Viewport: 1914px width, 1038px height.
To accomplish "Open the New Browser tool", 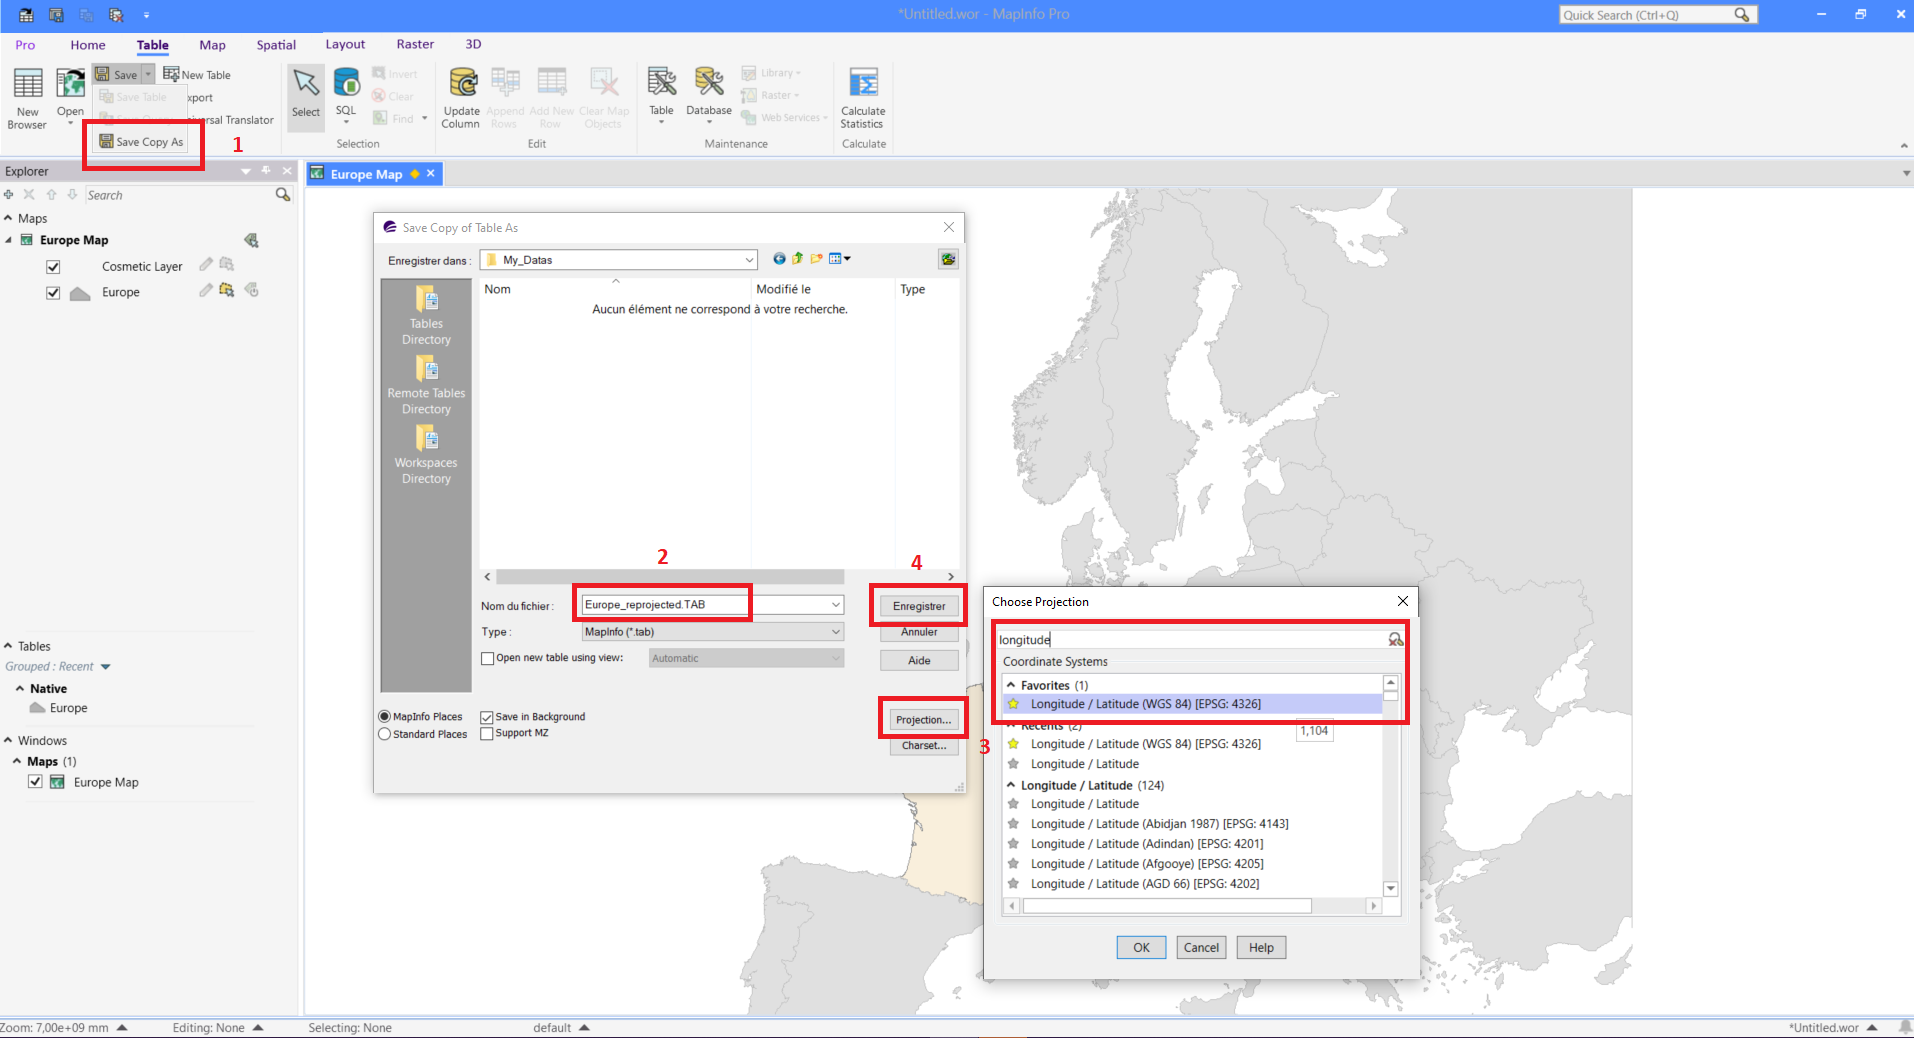I will coord(27,97).
